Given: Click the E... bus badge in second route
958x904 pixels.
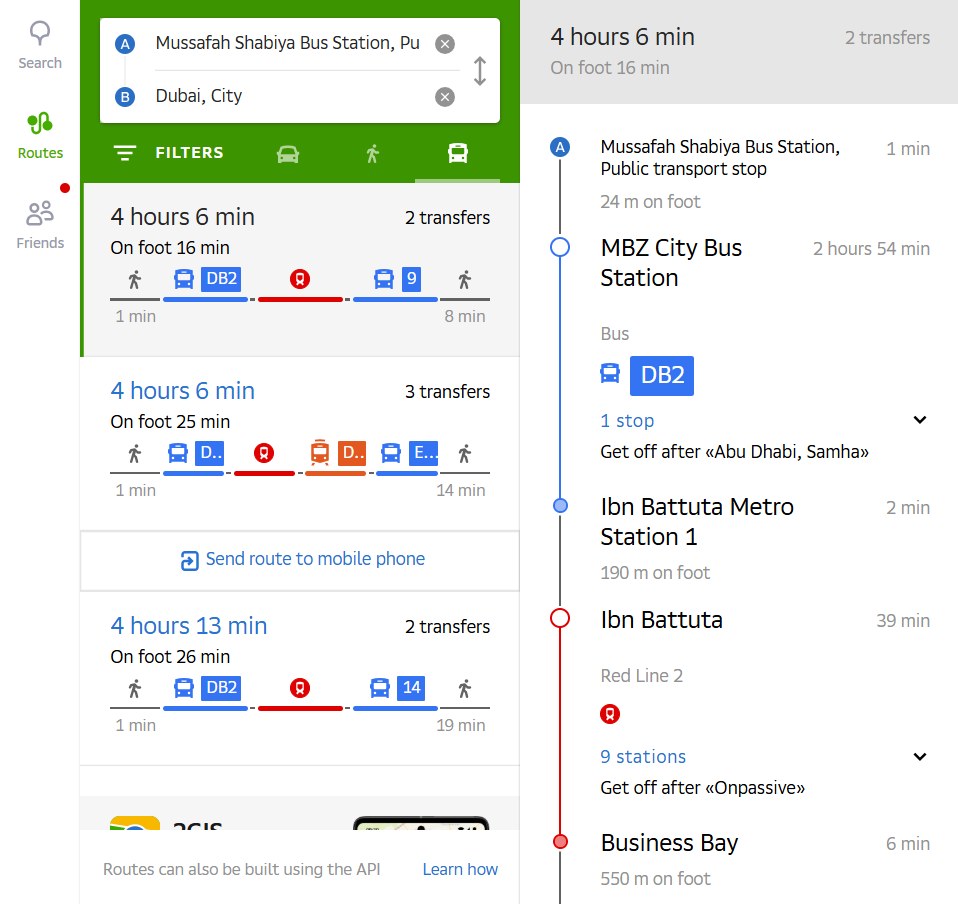Looking at the screenshot, I should [423, 453].
